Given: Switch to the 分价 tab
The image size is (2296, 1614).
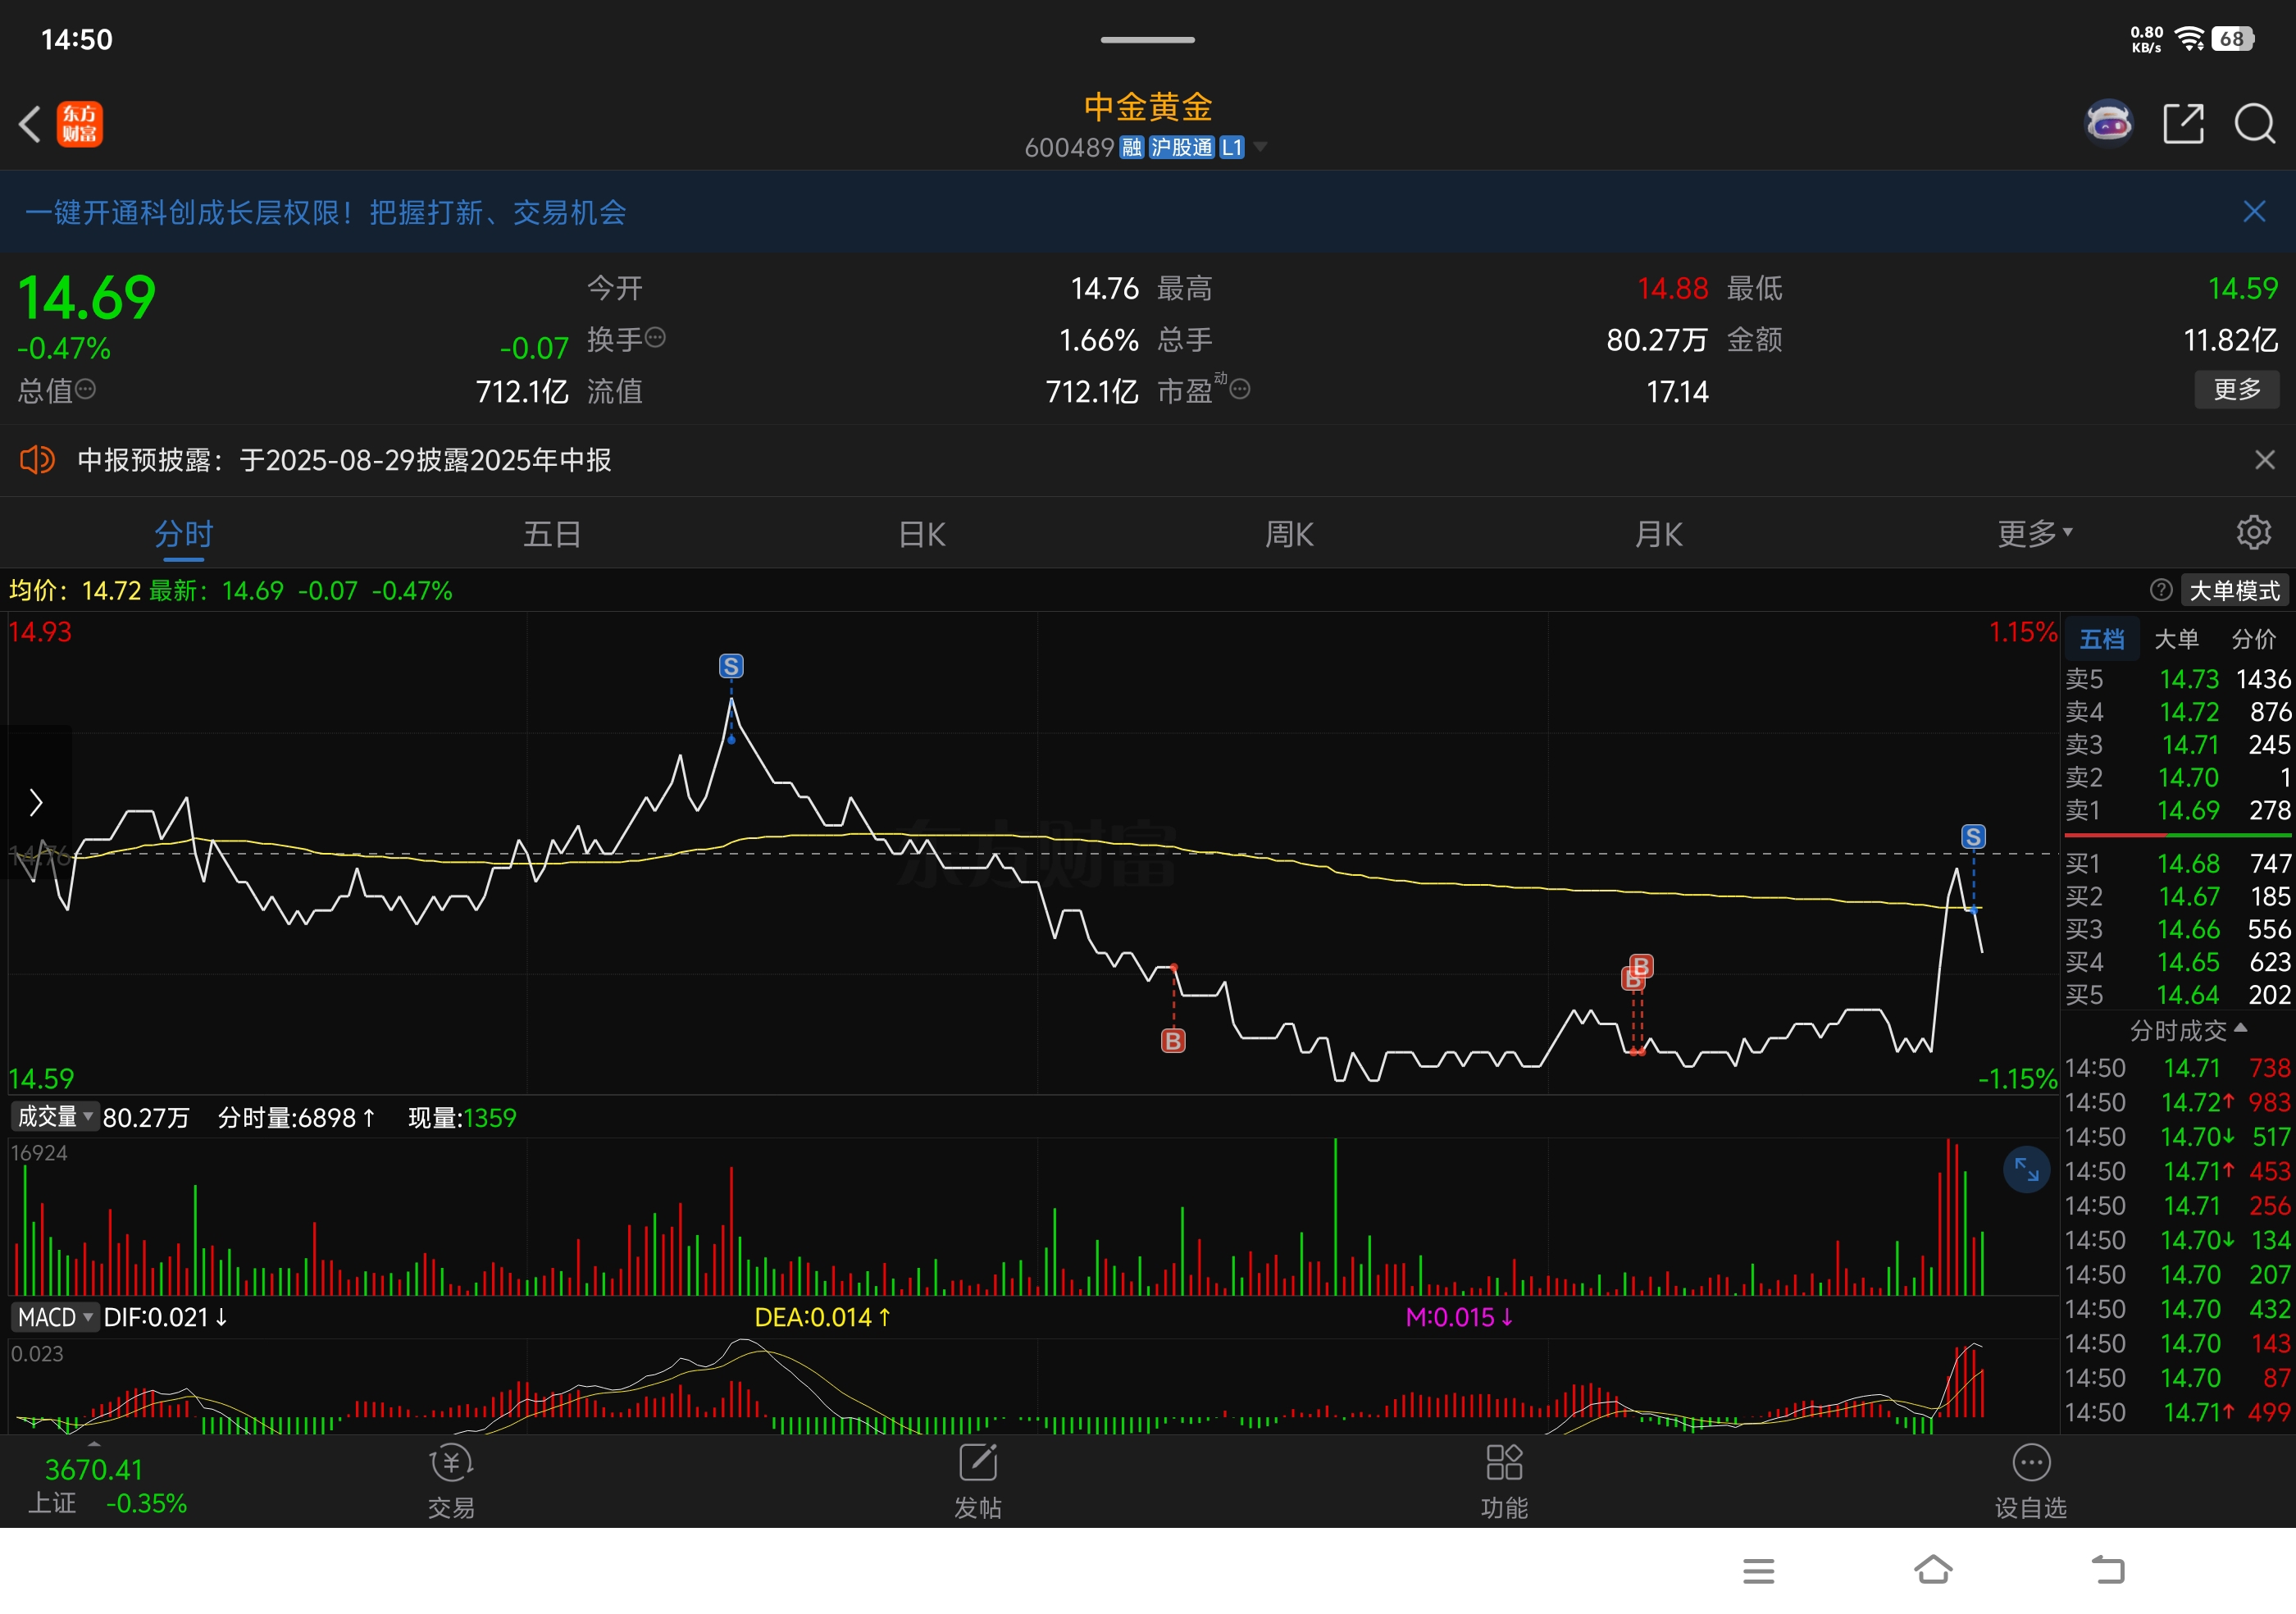Looking at the screenshot, I should tap(2253, 639).
